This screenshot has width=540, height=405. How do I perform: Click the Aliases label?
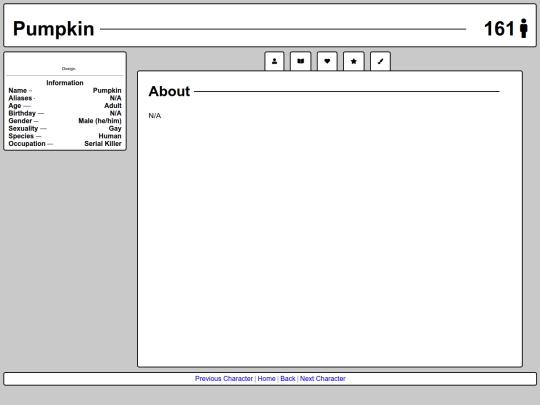click(x=20, y=98)
